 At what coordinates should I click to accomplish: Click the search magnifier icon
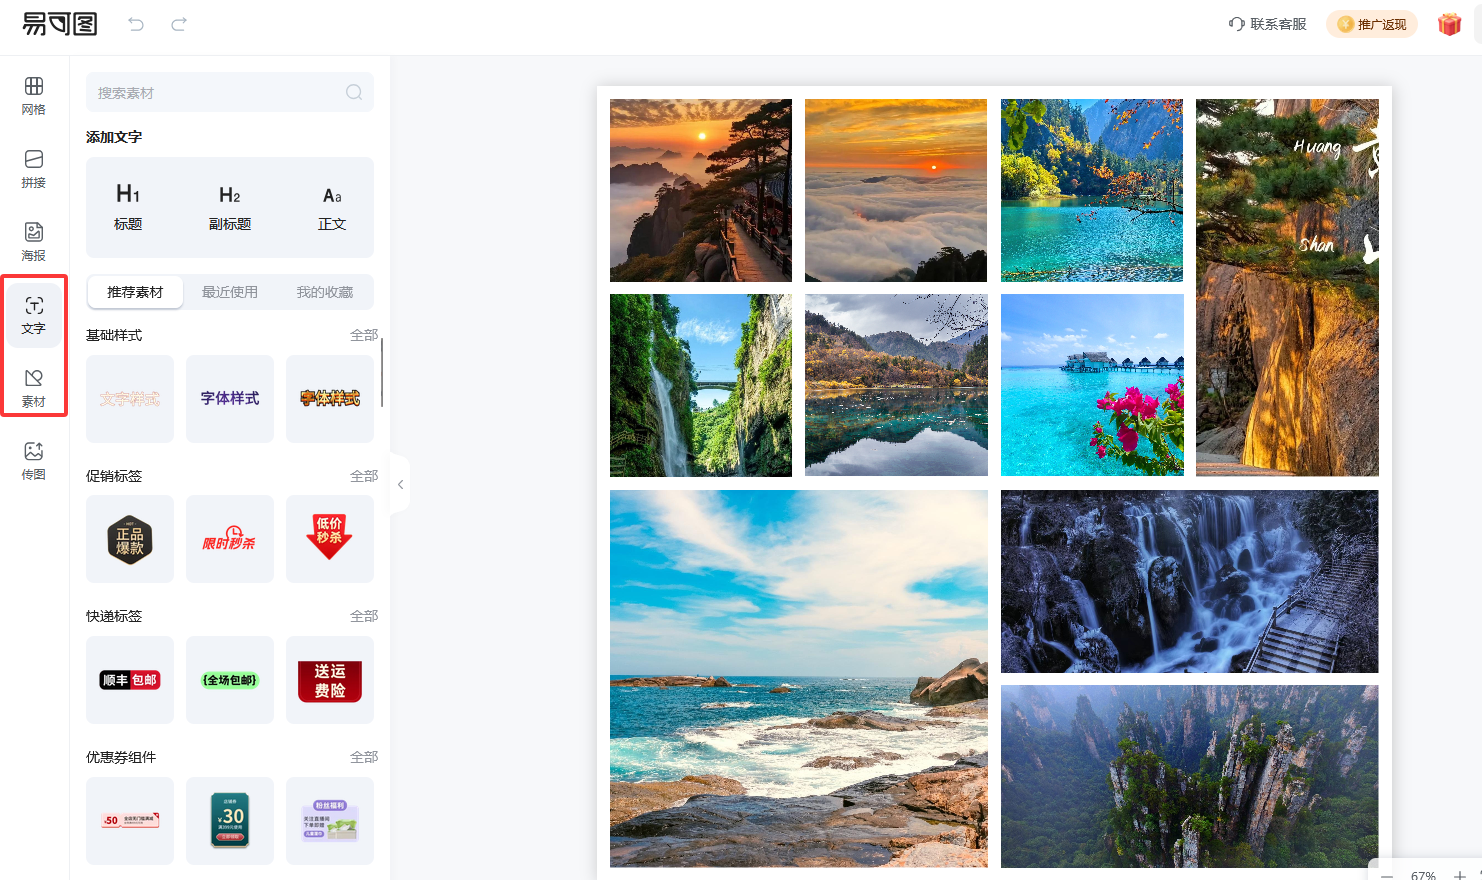click(354, 92)
